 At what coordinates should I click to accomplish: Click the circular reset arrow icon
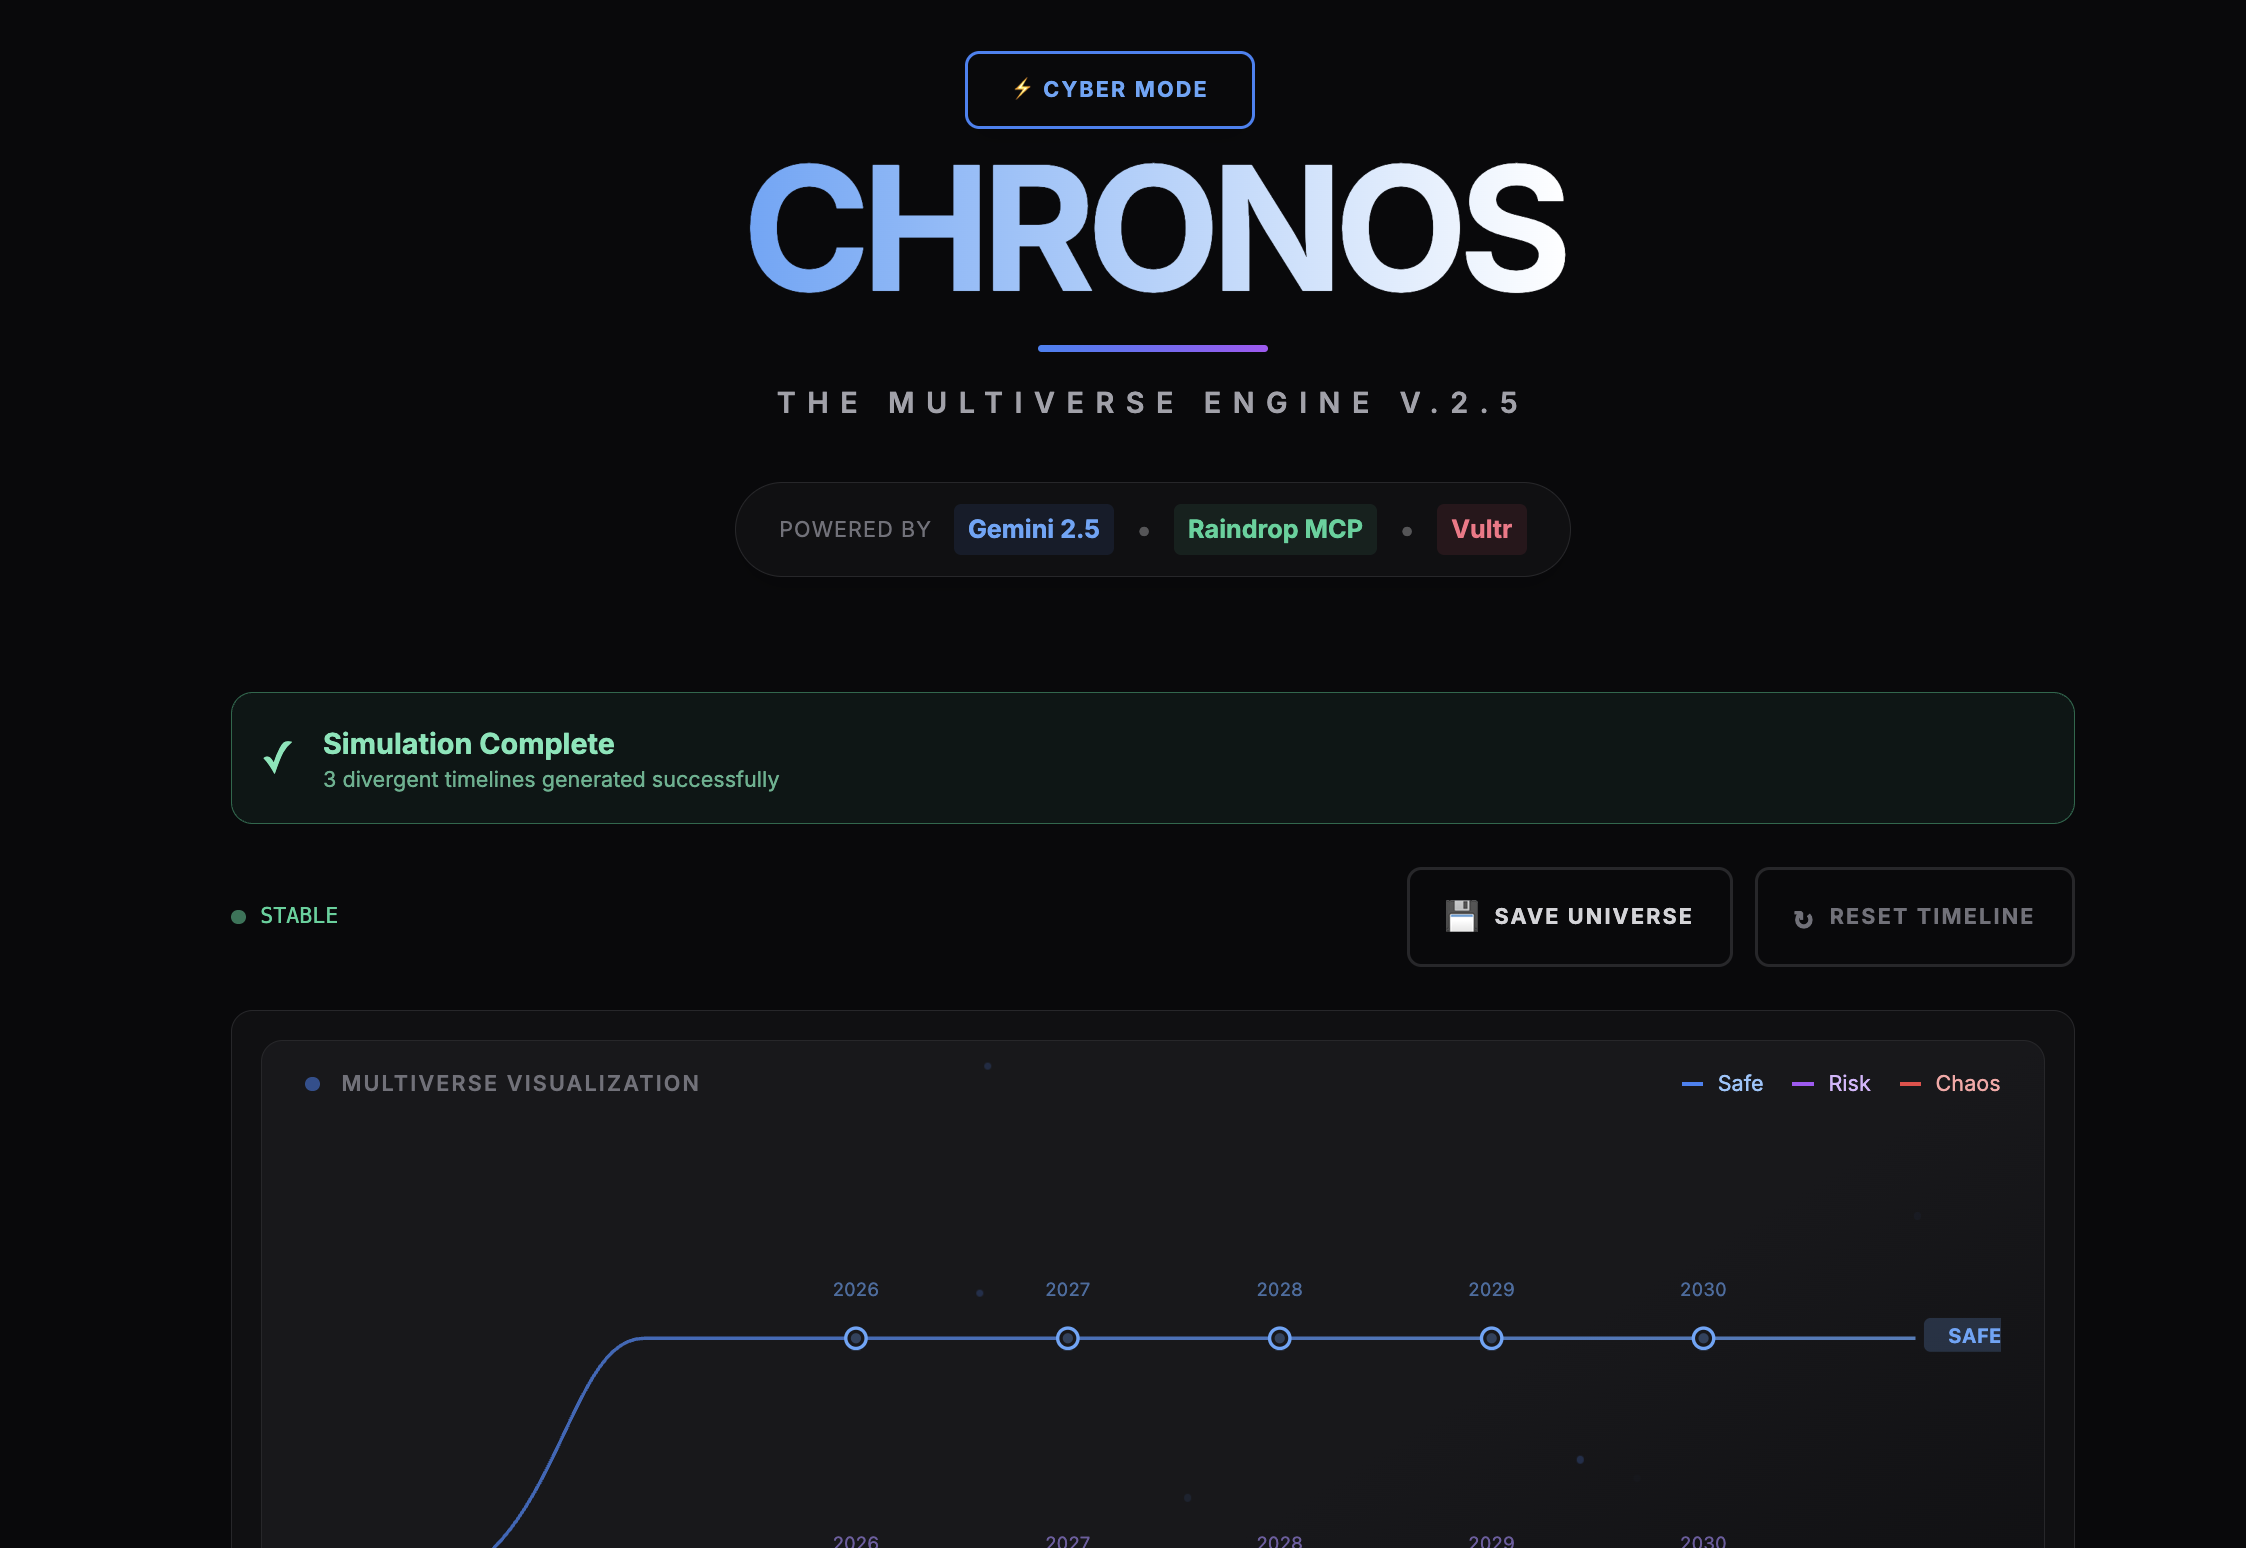(1803, 918)
